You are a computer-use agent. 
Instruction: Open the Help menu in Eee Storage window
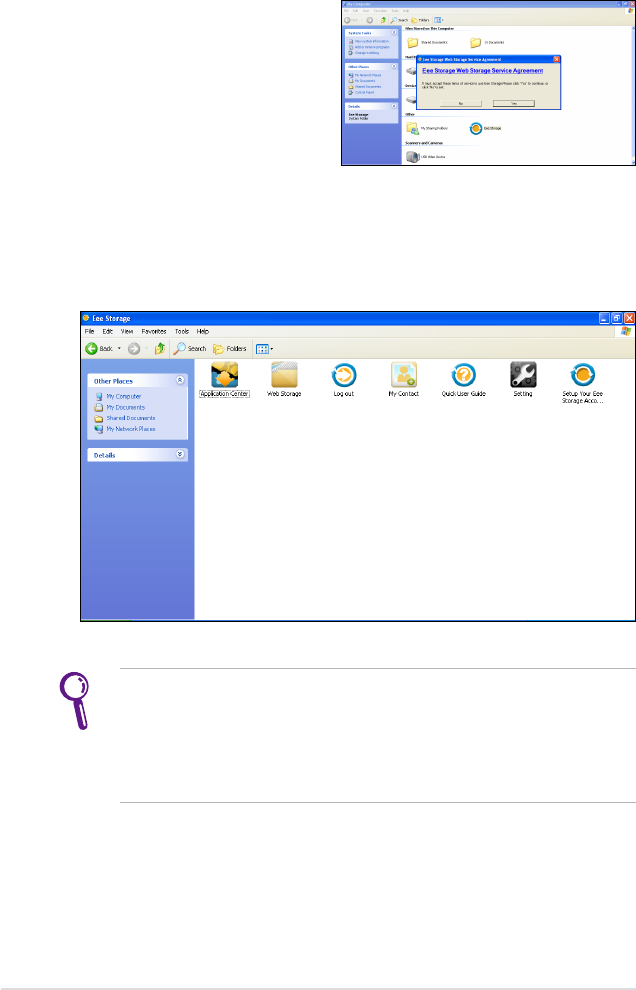203,331
